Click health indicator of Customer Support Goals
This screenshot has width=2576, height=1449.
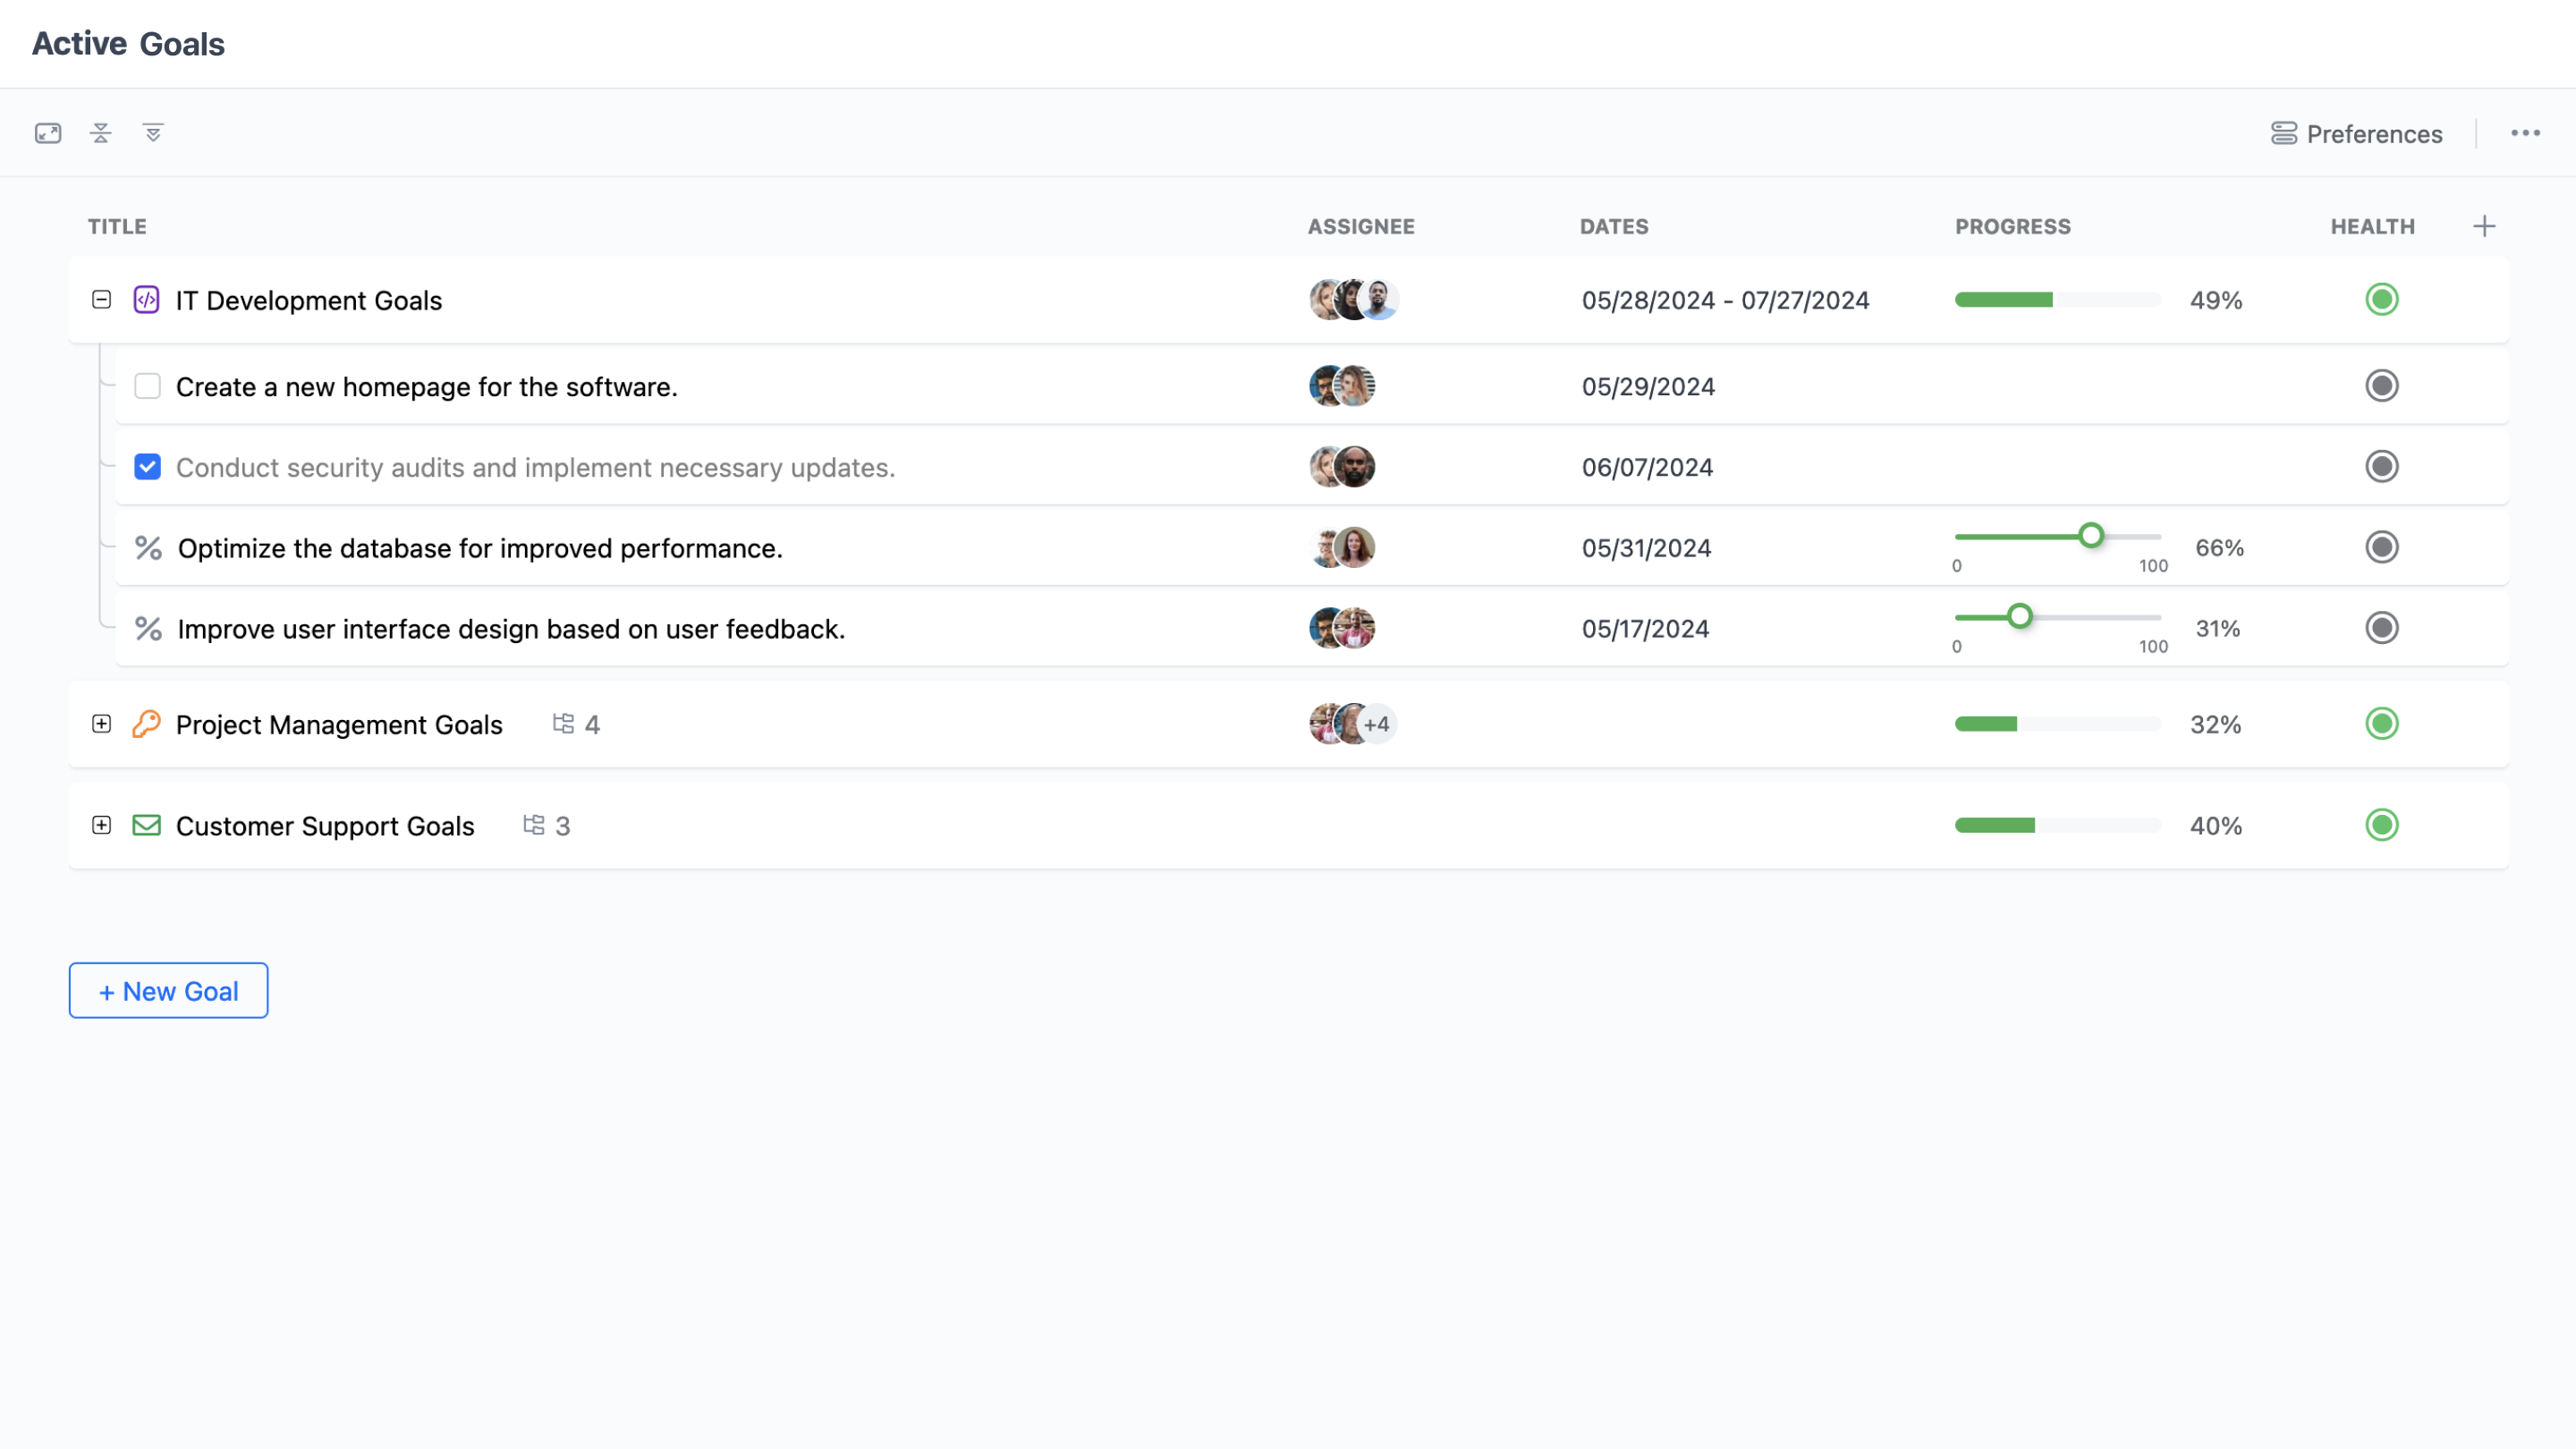pos(2381,825)
